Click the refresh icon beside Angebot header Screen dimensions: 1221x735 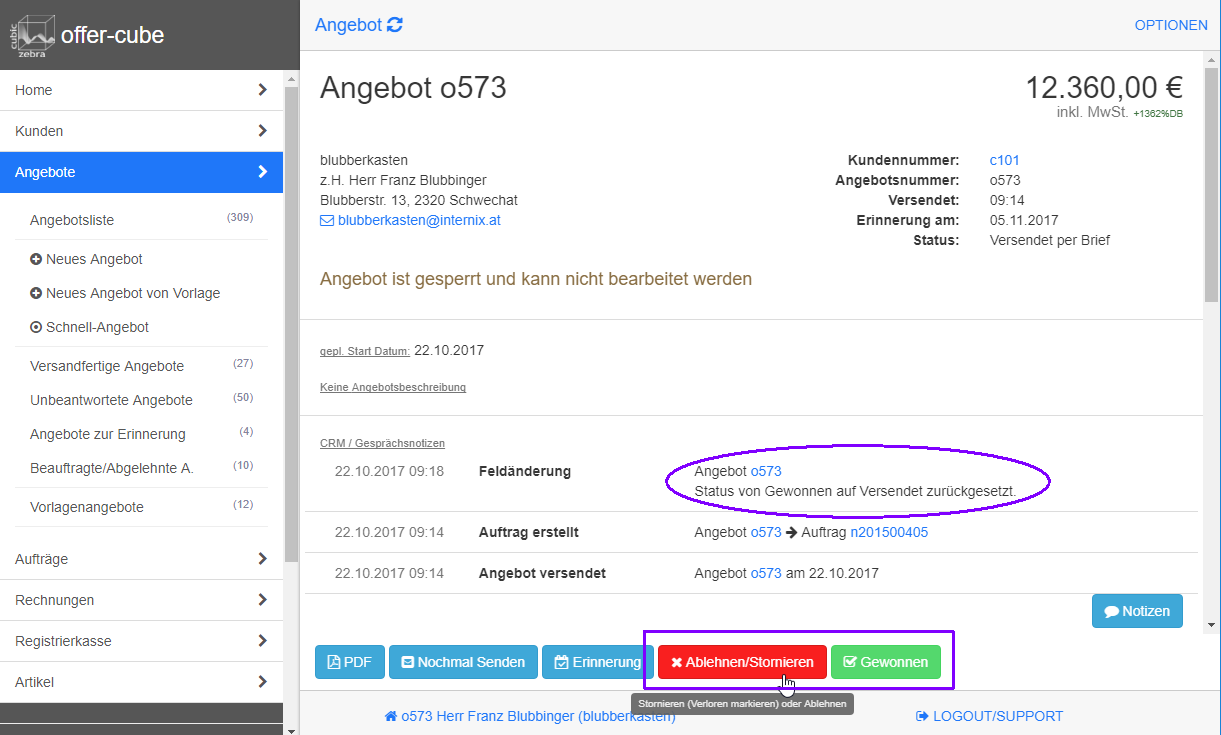pos(395,25)
